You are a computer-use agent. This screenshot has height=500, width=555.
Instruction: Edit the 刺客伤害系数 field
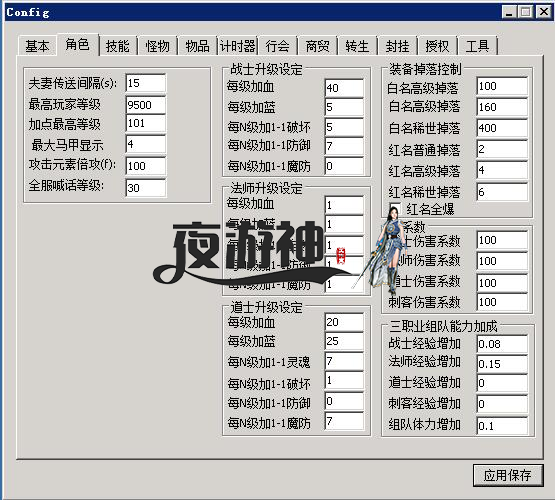(x=502, y=302)
